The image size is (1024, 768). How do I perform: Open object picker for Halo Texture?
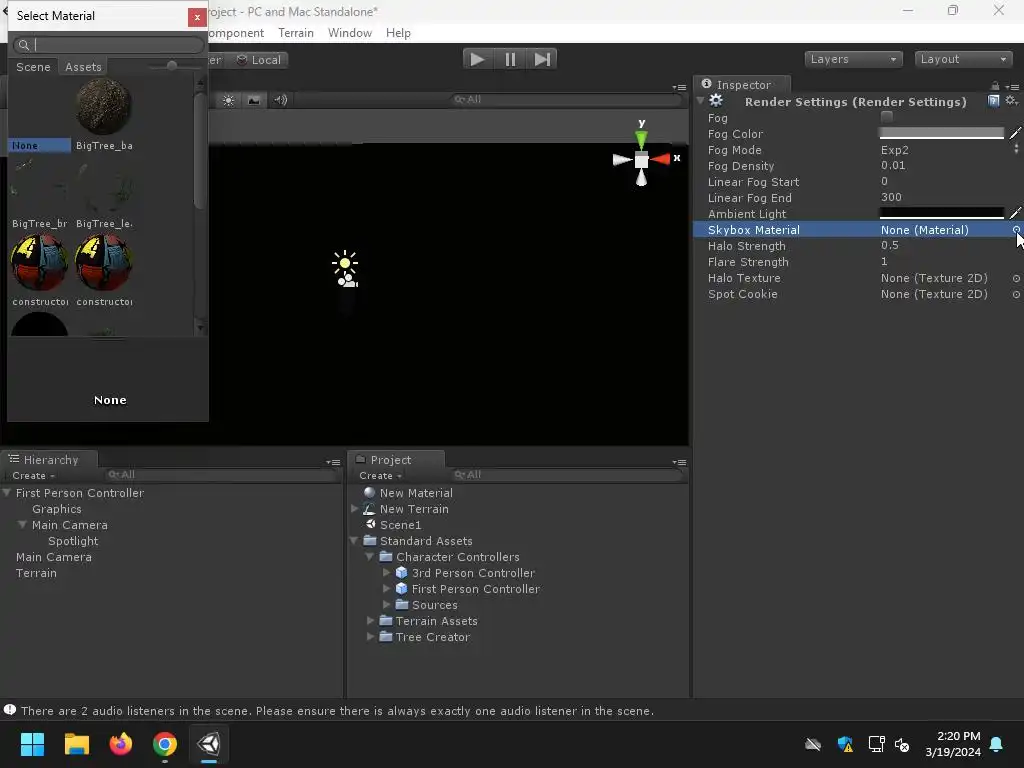(1016, 278)
